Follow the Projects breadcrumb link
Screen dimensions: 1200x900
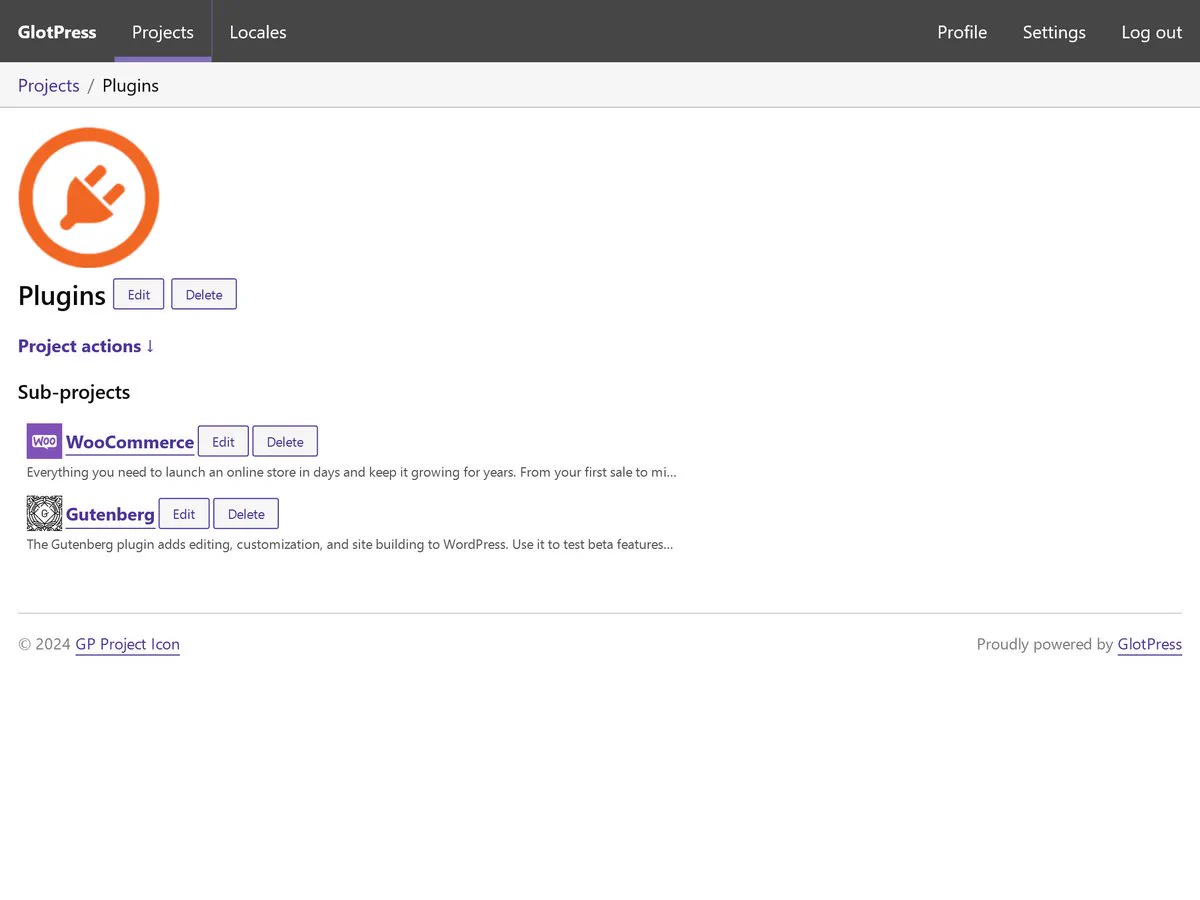coord(49,86)
